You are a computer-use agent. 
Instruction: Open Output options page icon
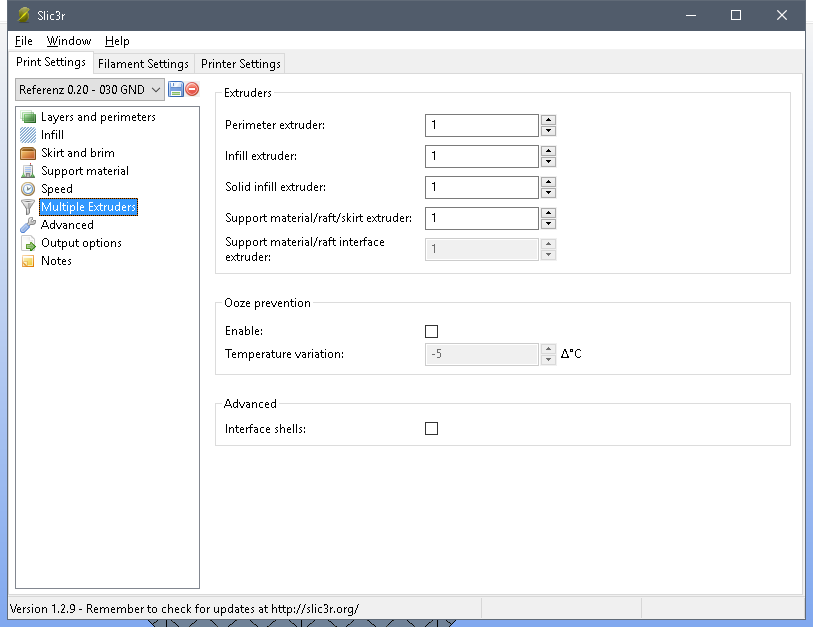click(28, 243)
